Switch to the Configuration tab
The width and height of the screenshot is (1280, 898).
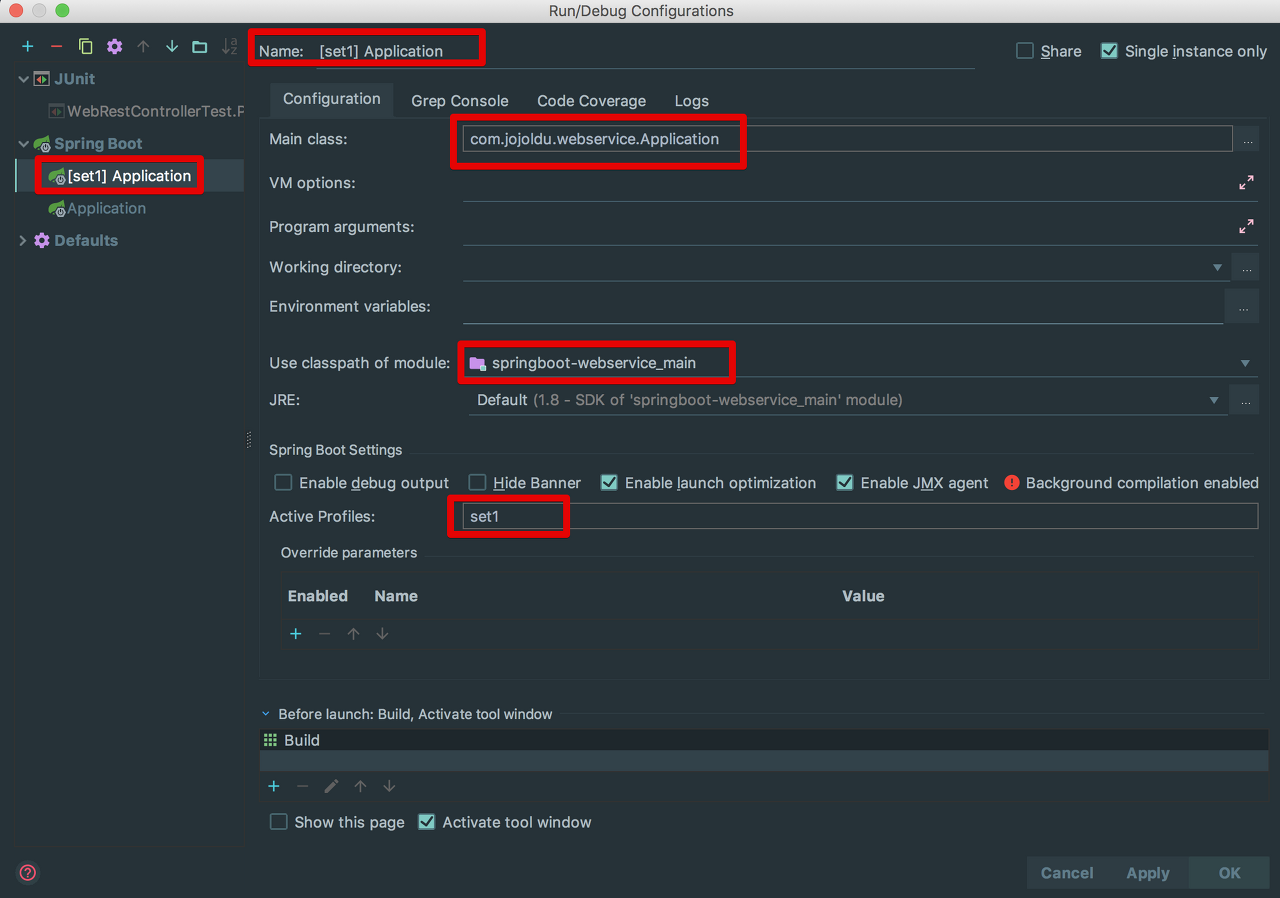point(332,99)
